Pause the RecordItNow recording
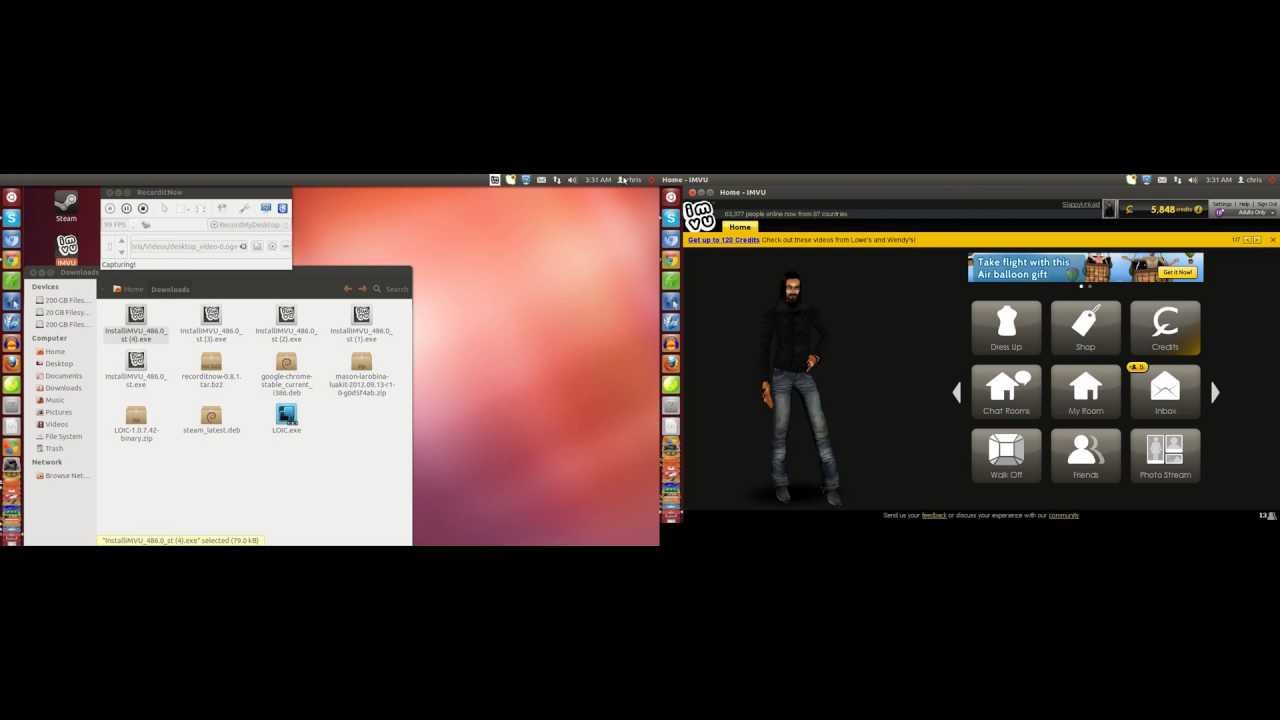The height and width of the screenshot is (720, 1280). [x=126, y=208]
